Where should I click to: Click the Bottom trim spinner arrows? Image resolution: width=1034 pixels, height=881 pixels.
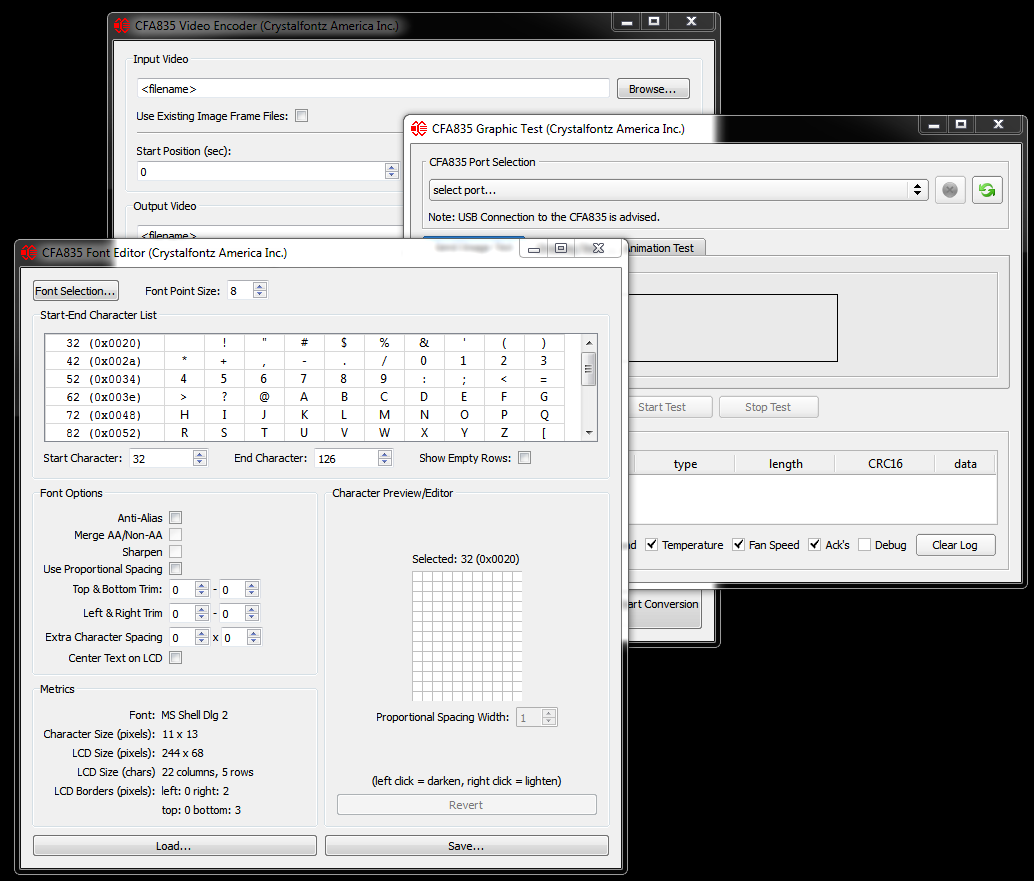(x=252, y=589)
